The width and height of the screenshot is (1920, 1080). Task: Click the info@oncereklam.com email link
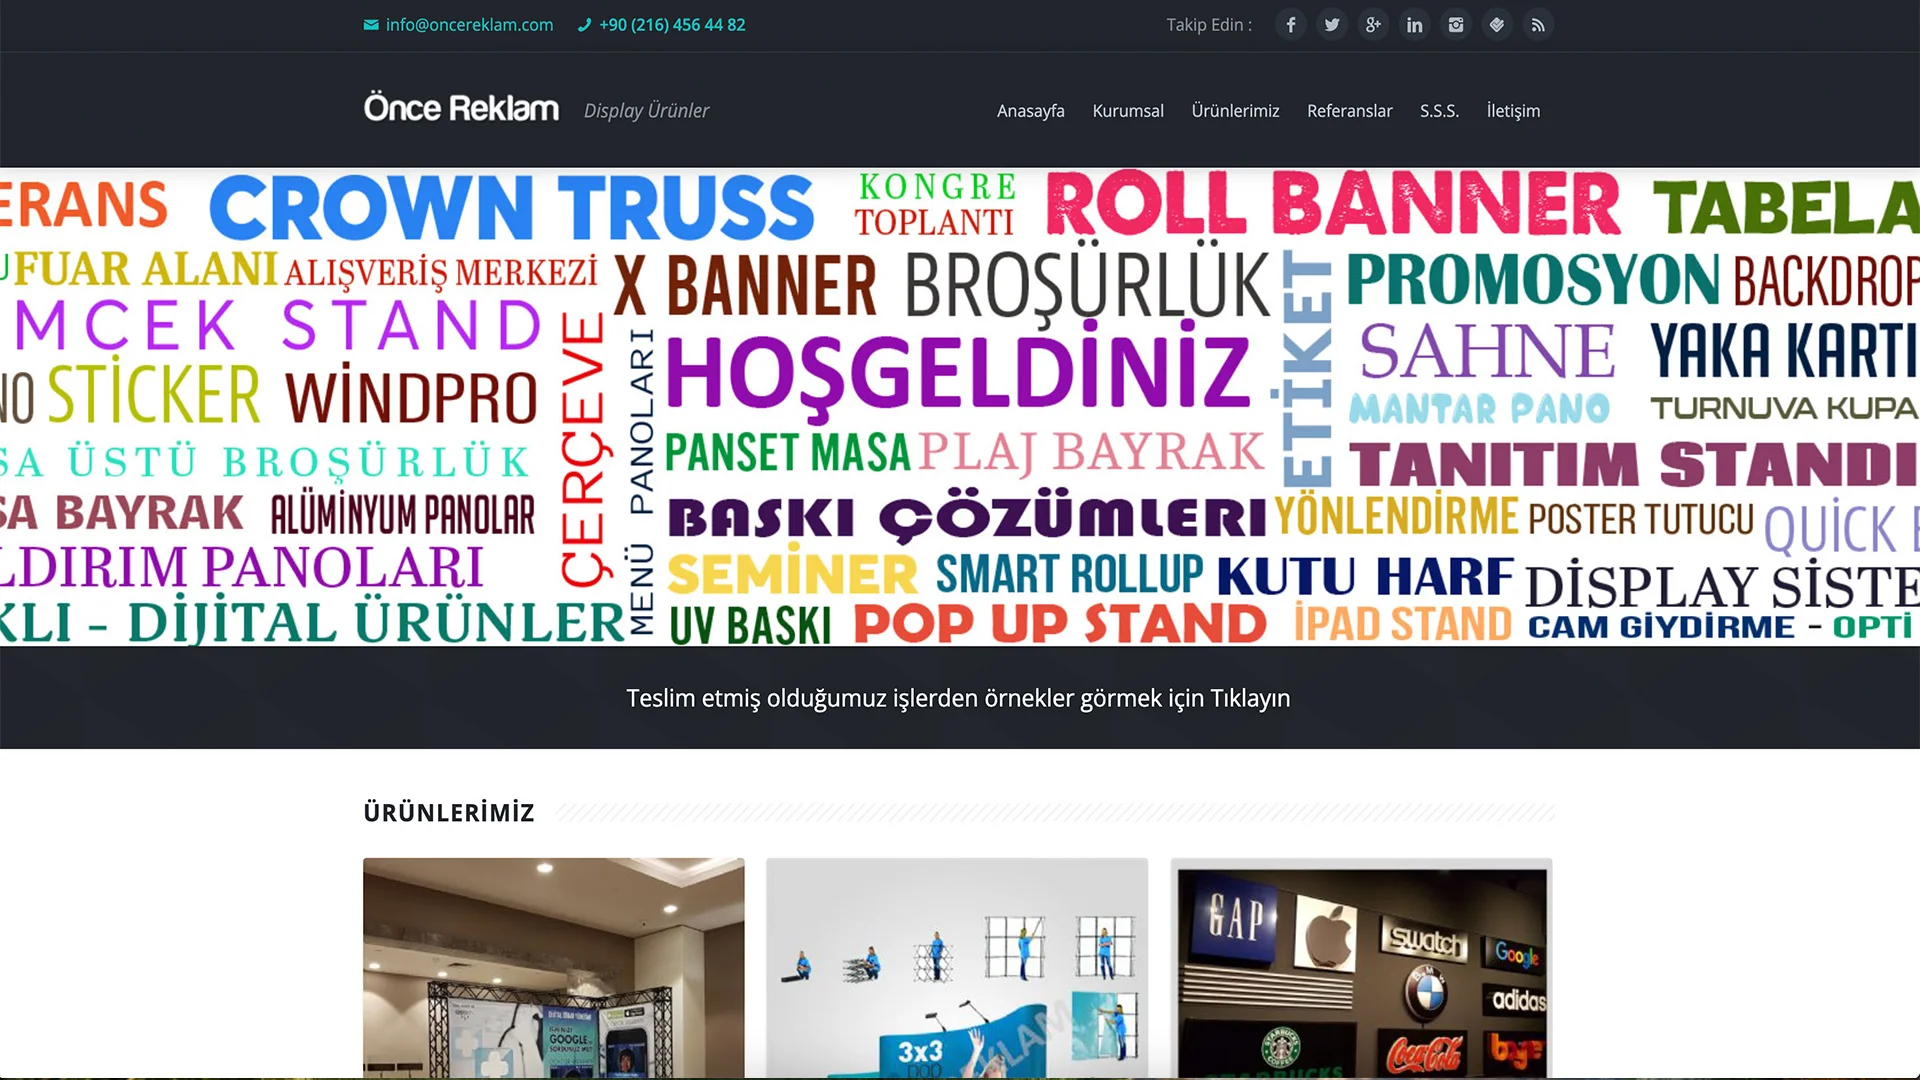click(x=469, y=25)
